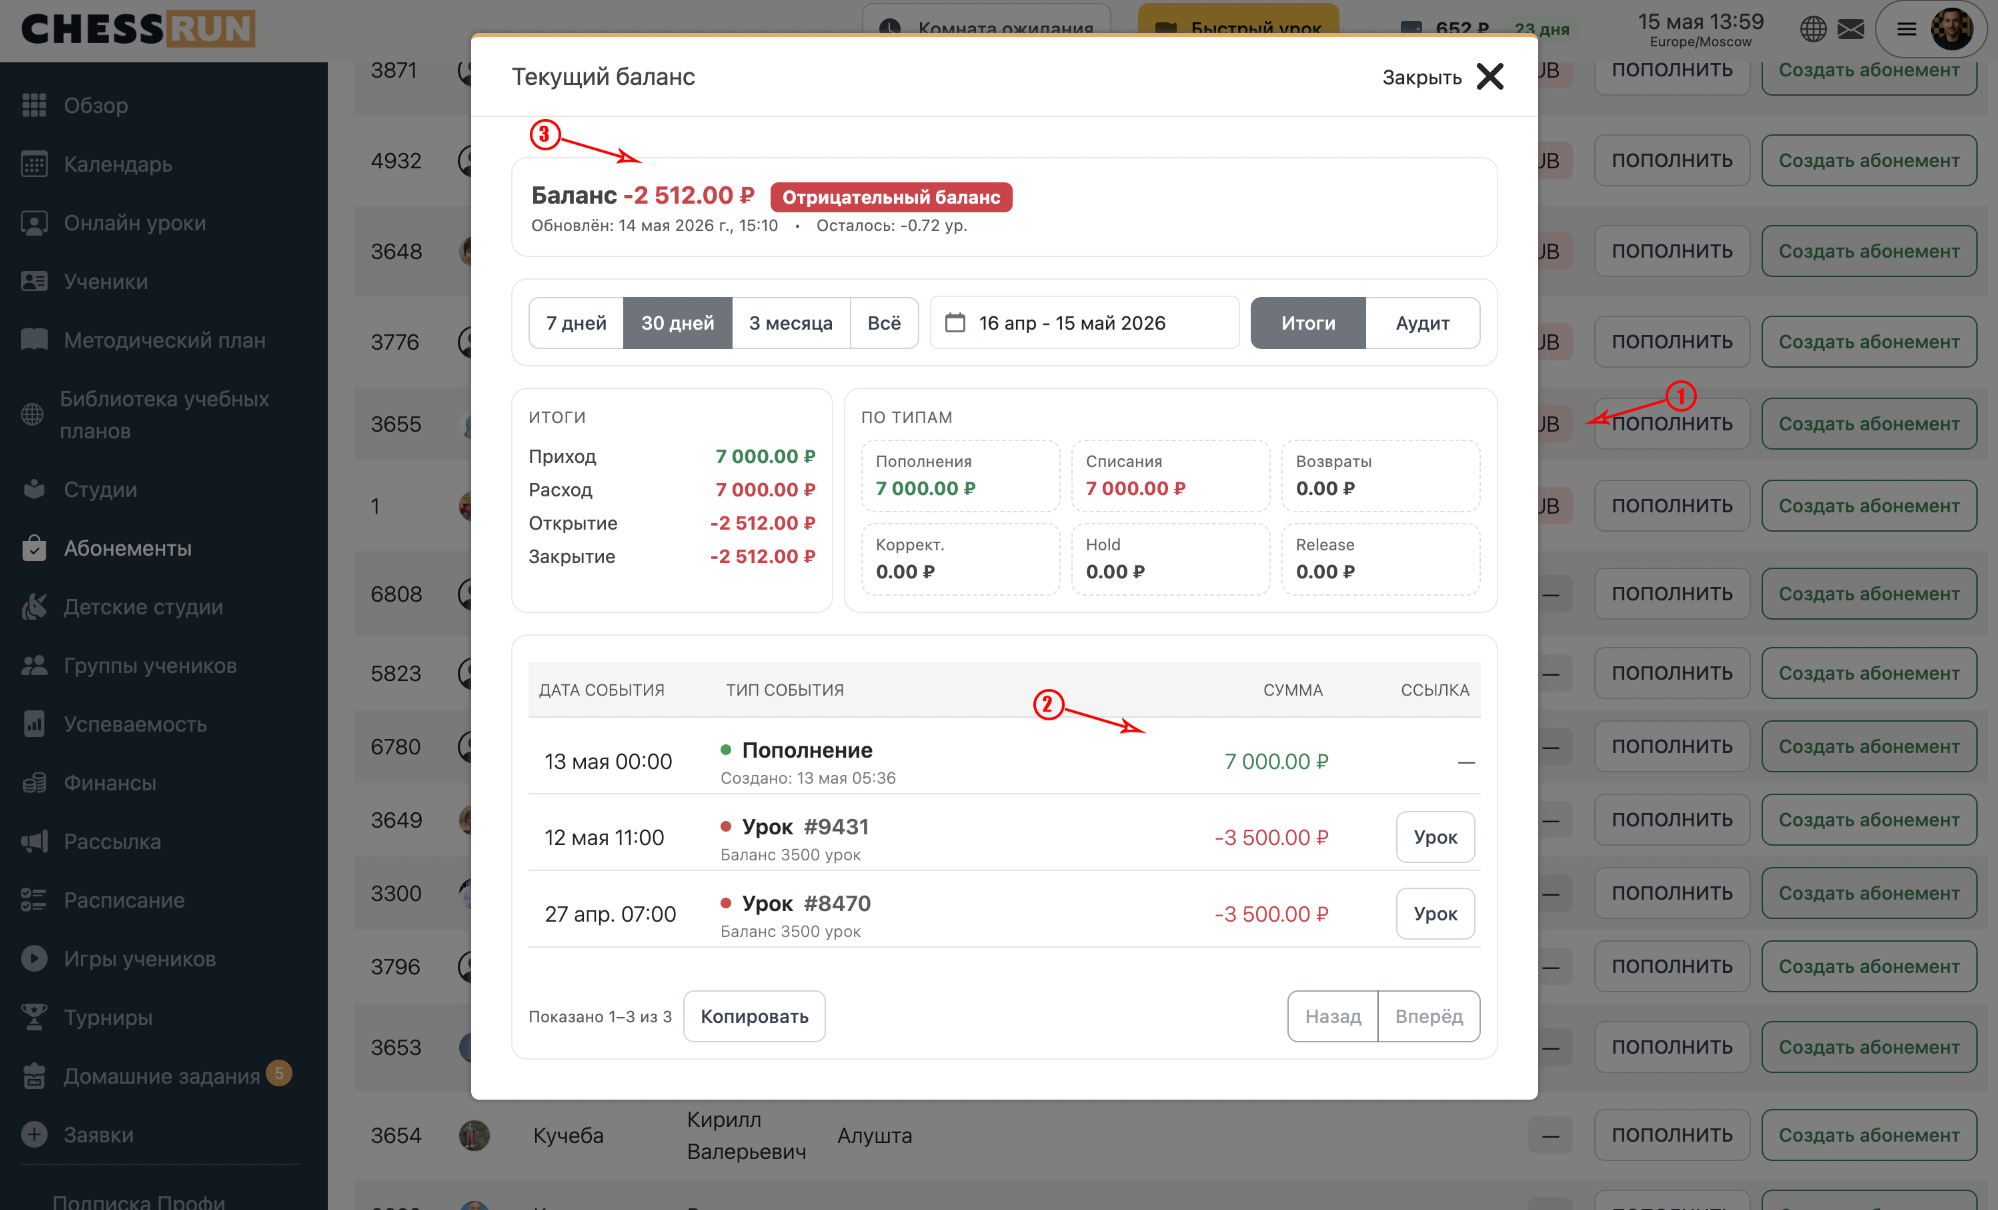The height and width of the screenshot is (1210, 1998).
Task: Open Финансы in the sidebar
Action: pyautogui.click(x=110, y=783)
